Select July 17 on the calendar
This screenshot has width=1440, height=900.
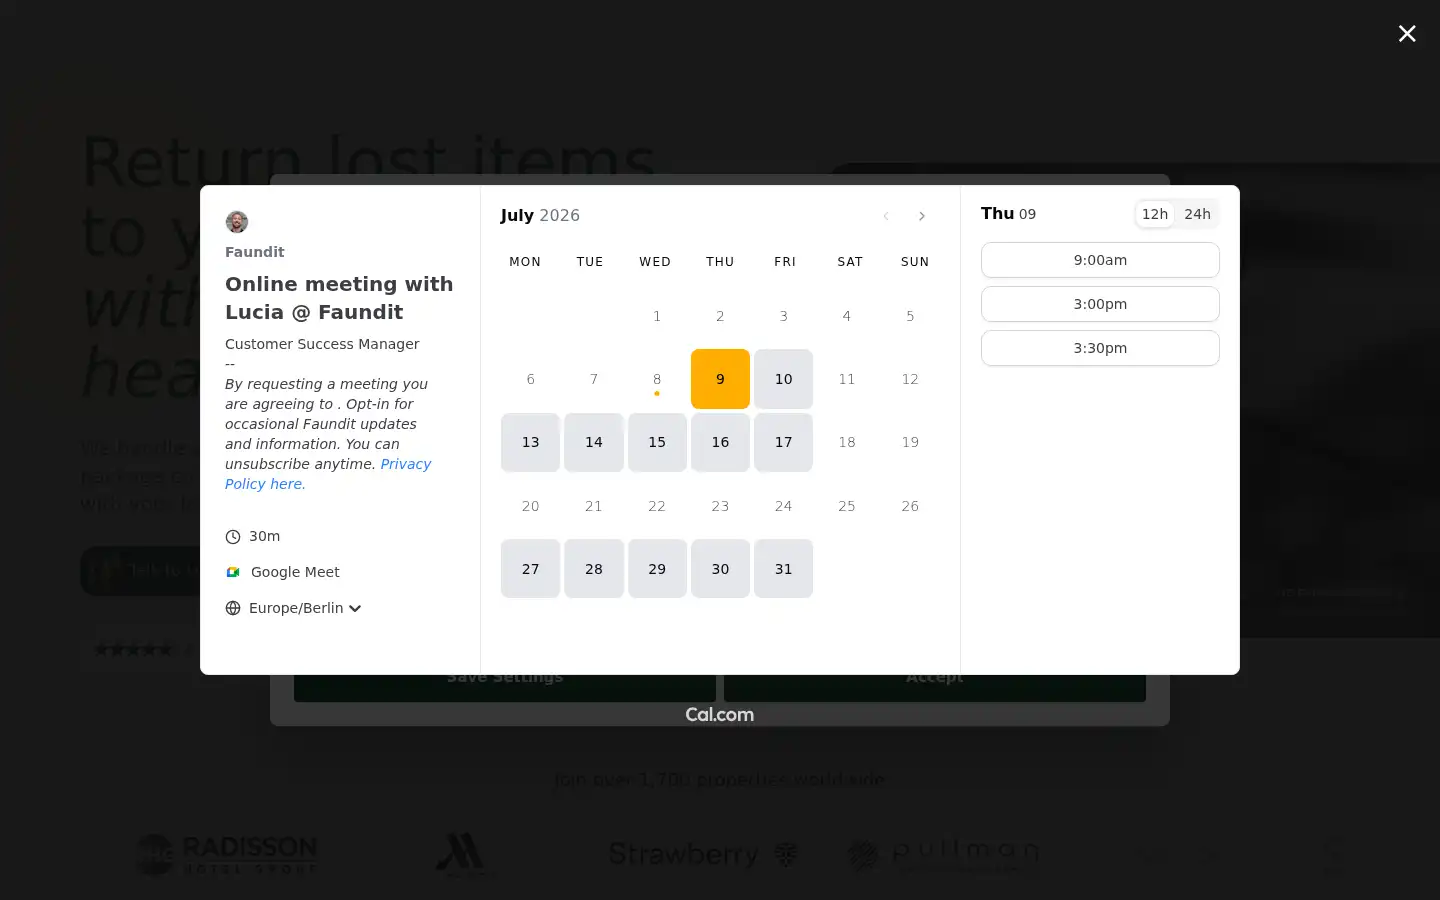pos(783,442)
